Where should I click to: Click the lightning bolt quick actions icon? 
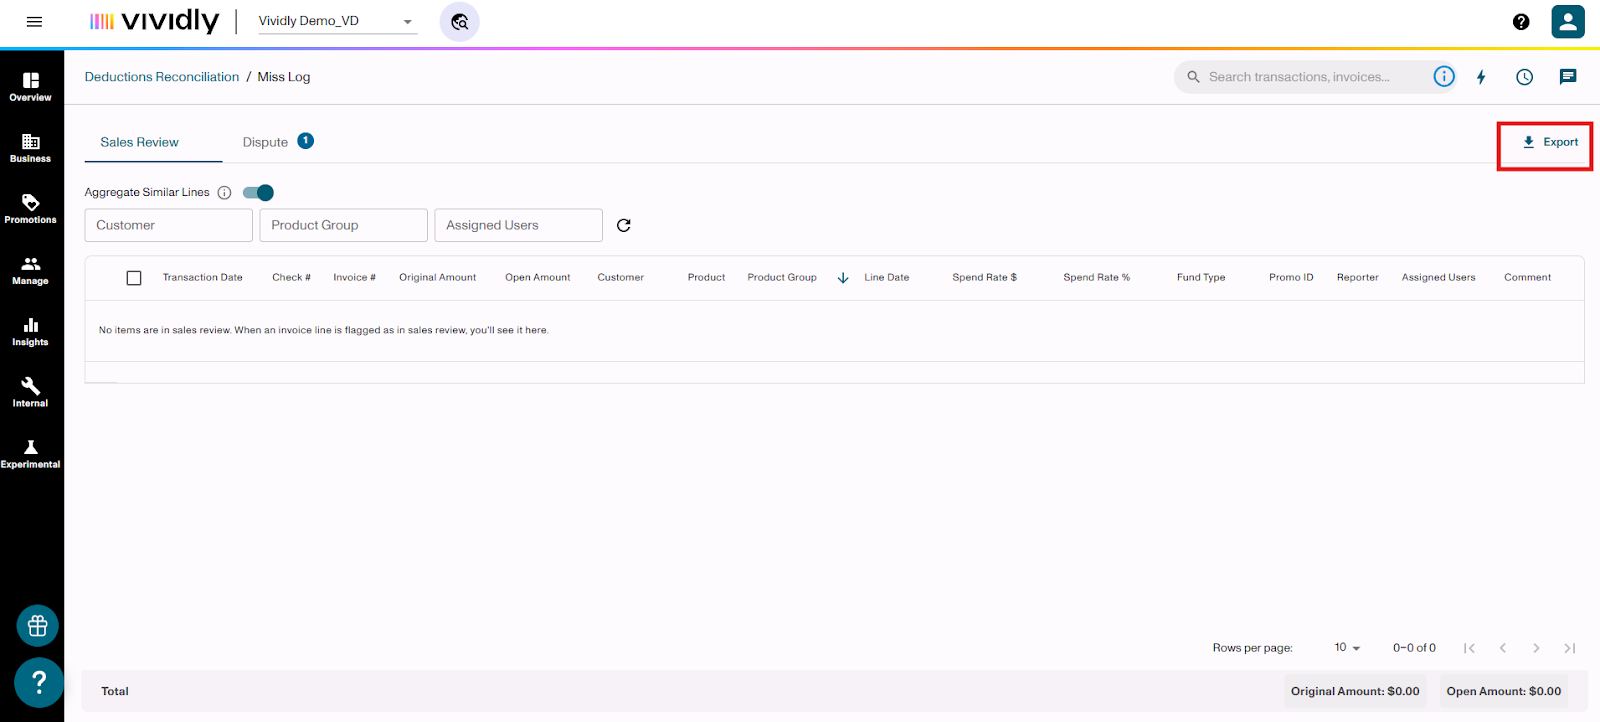tap(1481, 77)
